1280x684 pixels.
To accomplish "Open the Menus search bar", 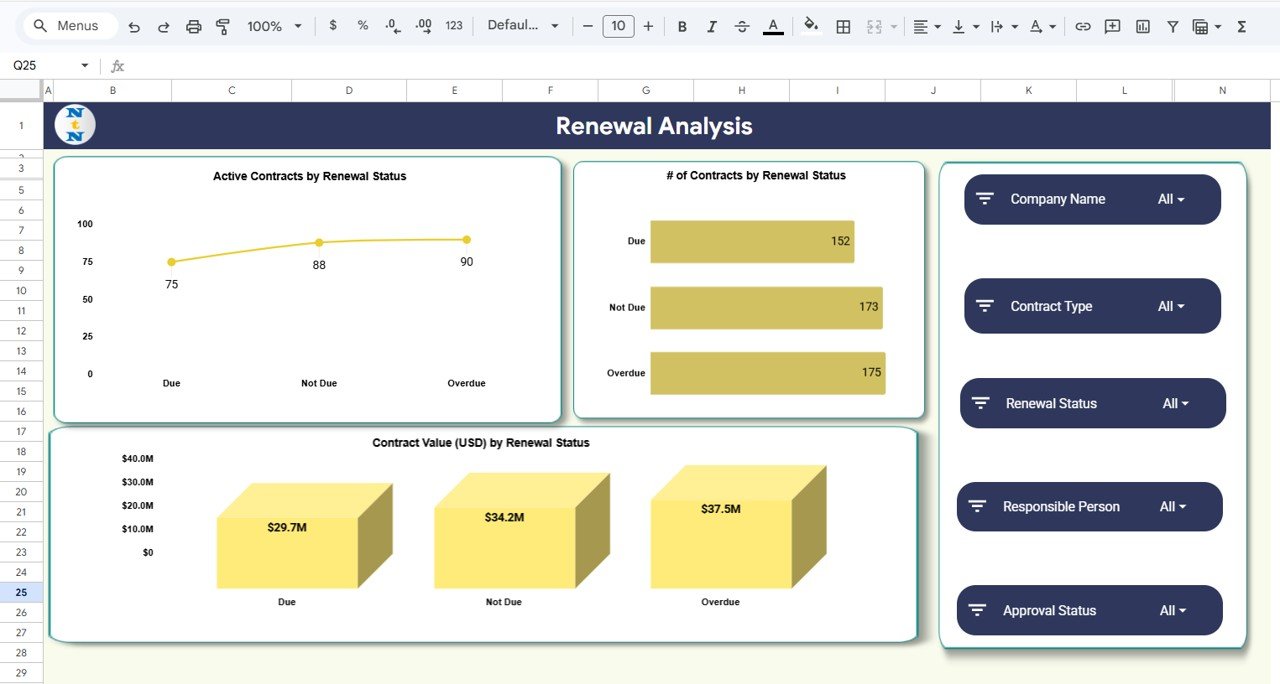I will coord(68,25).
